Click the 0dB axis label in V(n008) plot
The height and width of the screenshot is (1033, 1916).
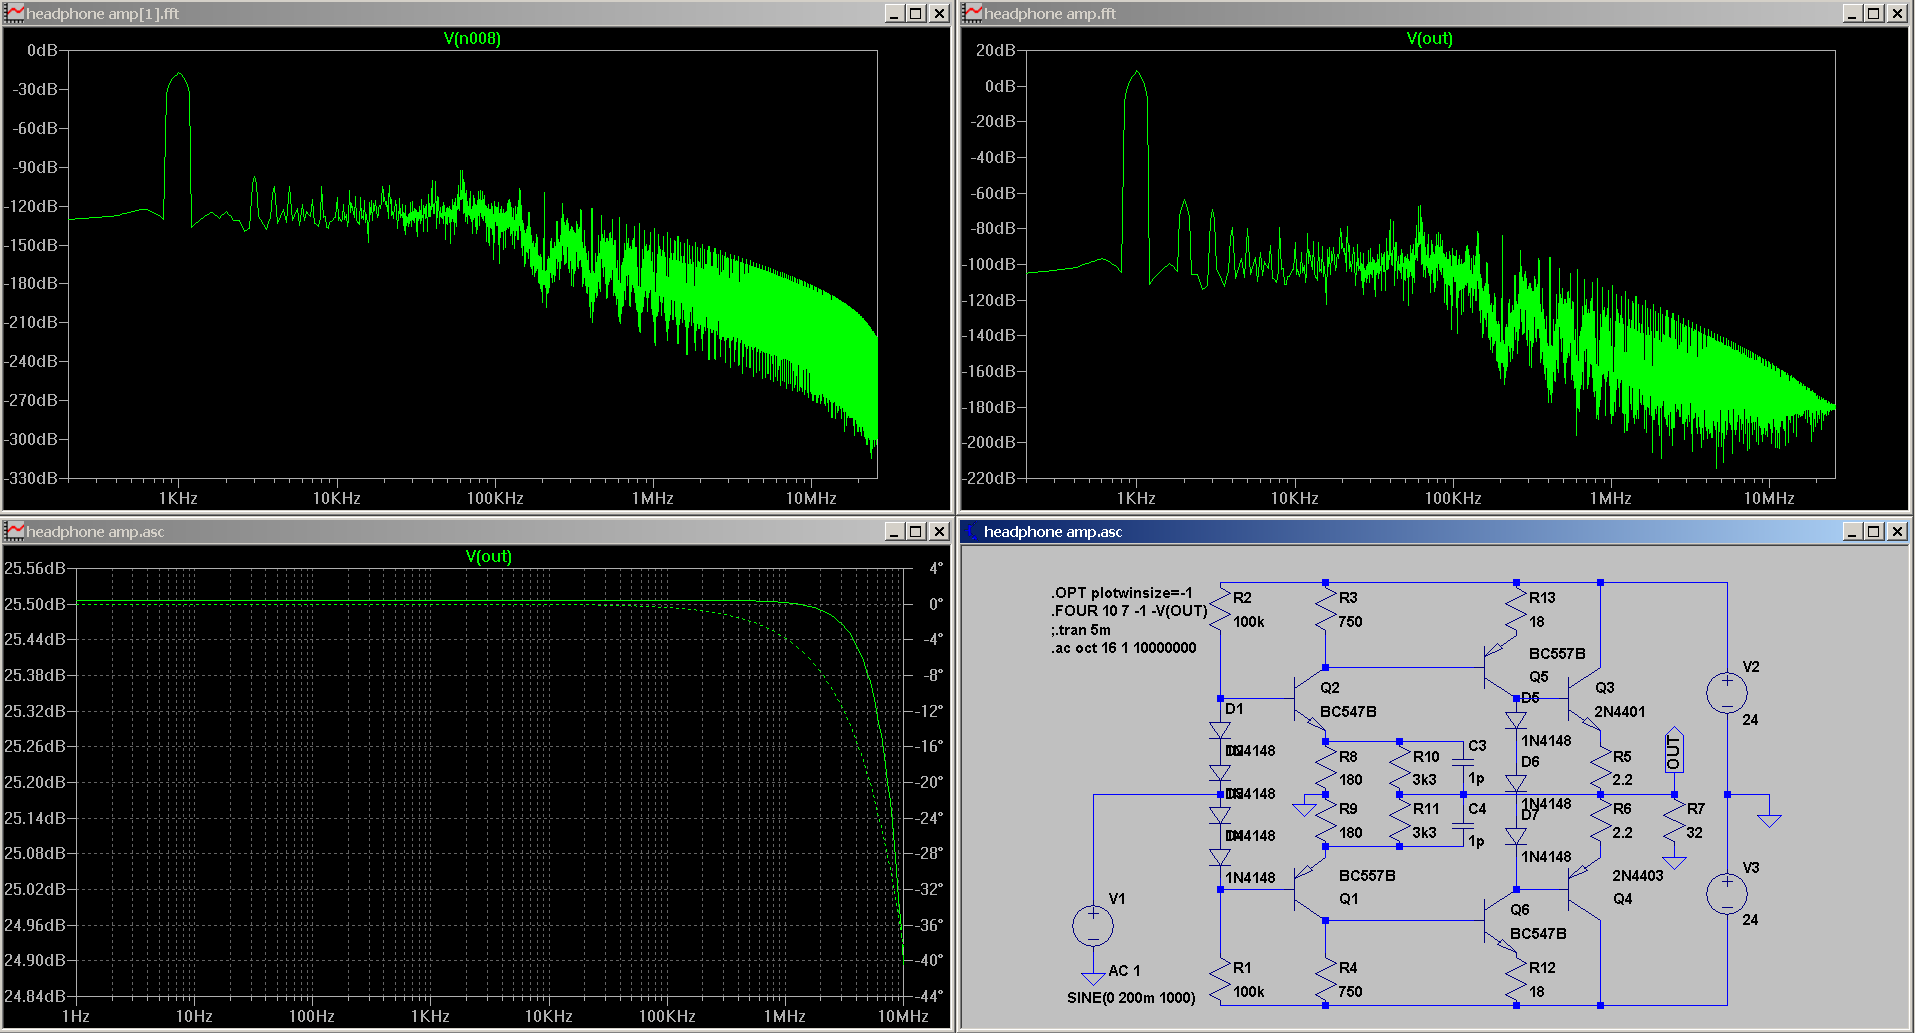pyautogui.click(x=42, y=50)
